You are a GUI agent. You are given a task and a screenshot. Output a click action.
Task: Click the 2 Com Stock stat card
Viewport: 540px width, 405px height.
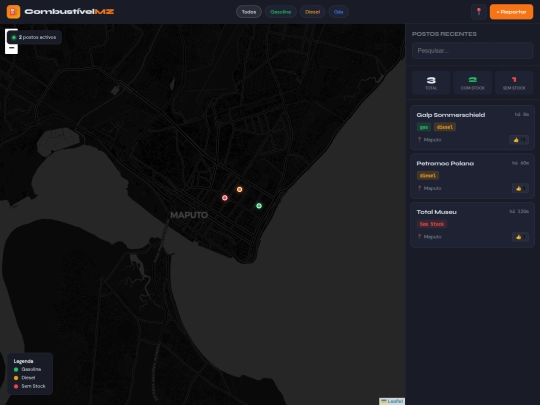472,83
